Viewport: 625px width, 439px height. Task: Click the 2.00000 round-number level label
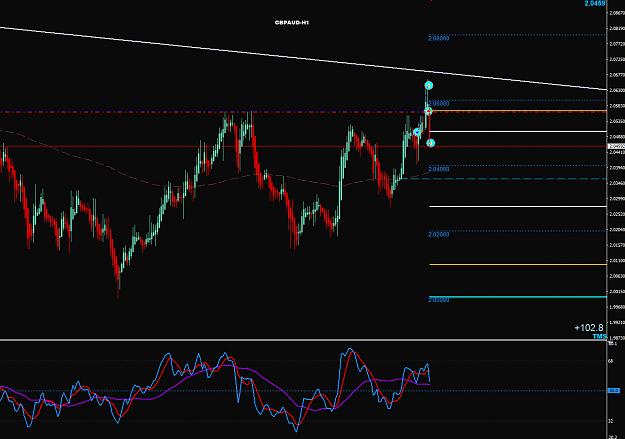tap(439, 300)
